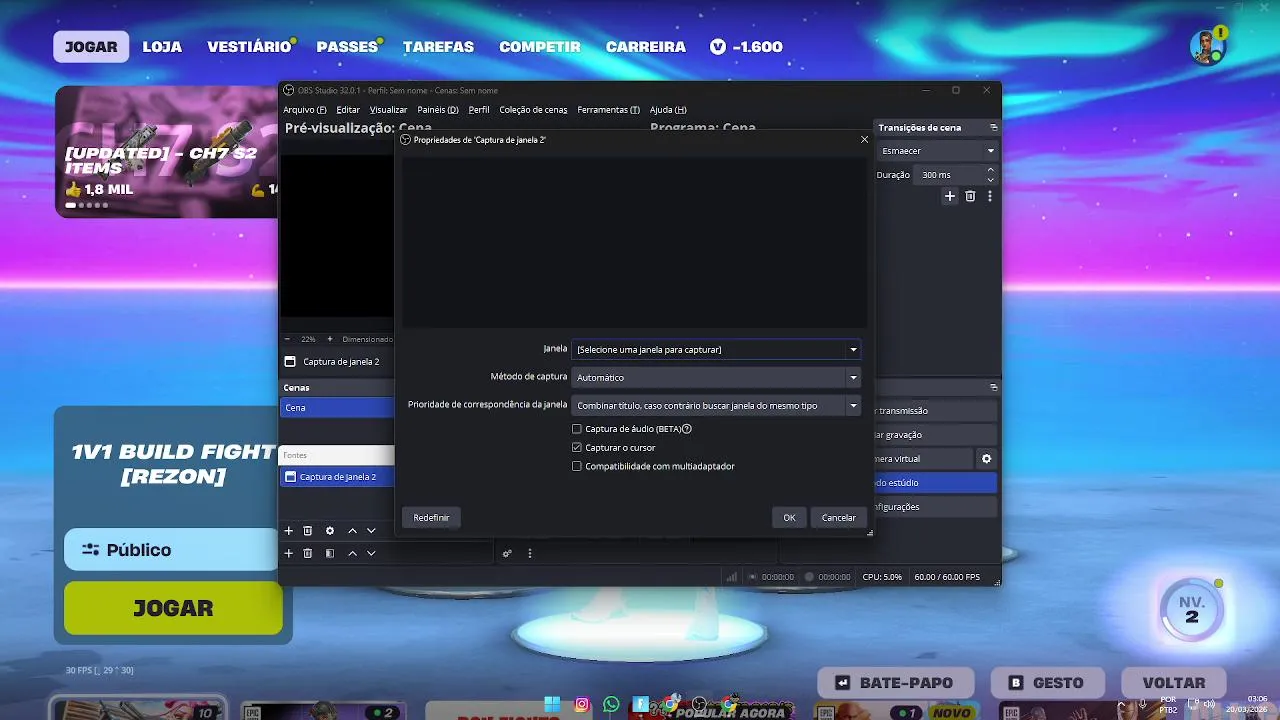Click window icon beside Captura de janela 2
The width and height of the screenshot is (1280, 720).
(x=290, y=362)
